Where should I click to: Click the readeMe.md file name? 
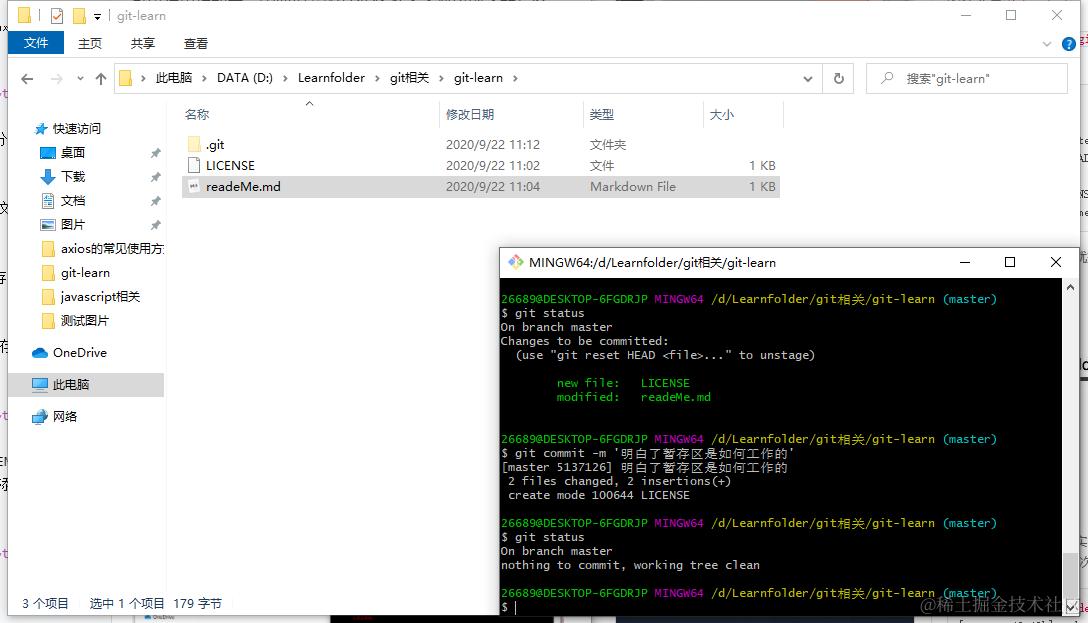coord(244,186)
